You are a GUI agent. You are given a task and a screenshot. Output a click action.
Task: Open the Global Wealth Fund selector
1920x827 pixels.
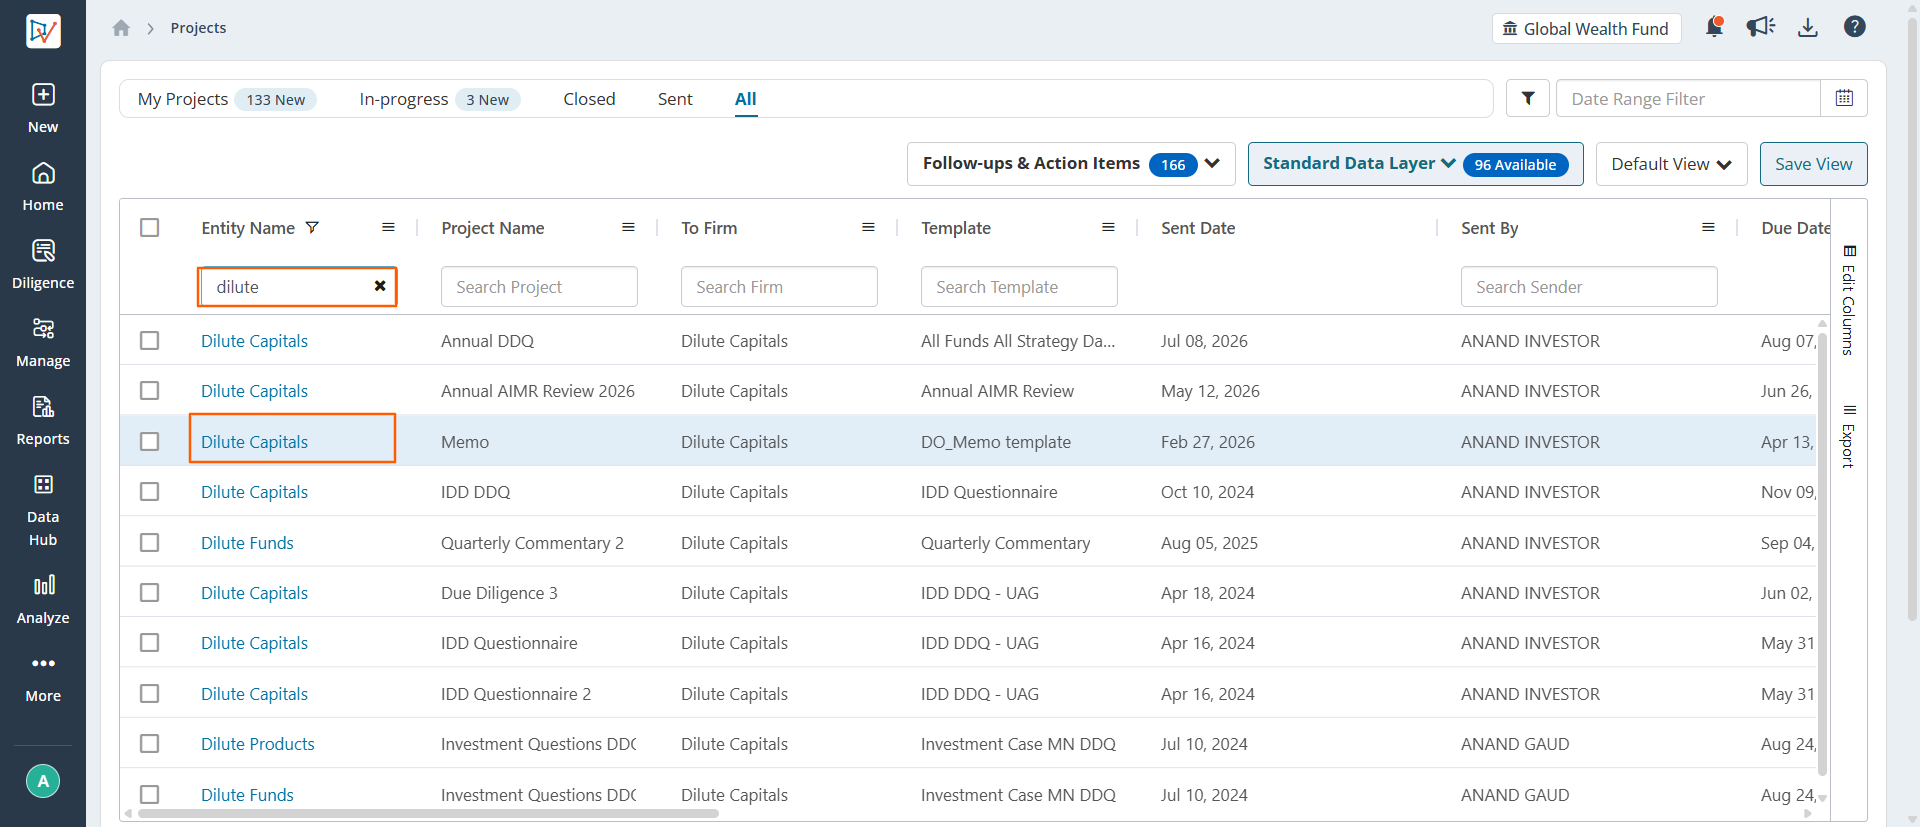(x=1586, y=28)
